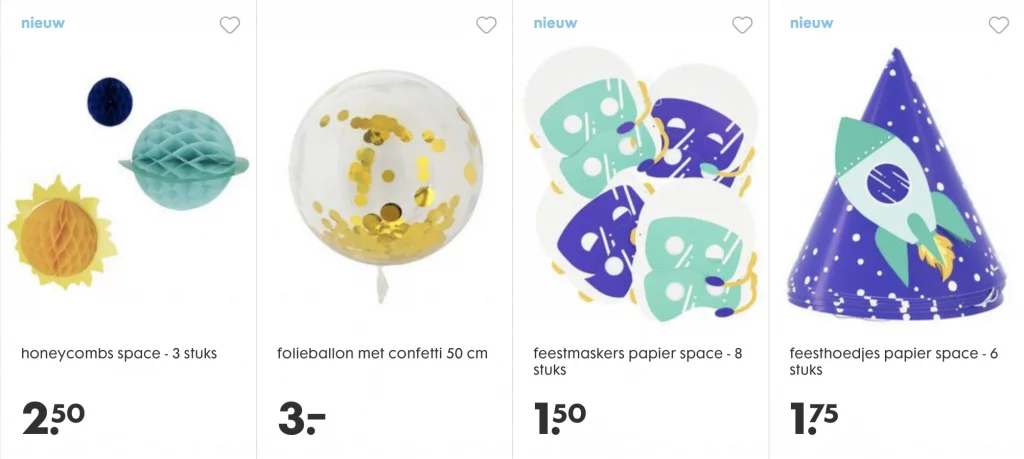Click the 1.75 price of feesthoedjes

pyautogui.click(x=814, y=418)
